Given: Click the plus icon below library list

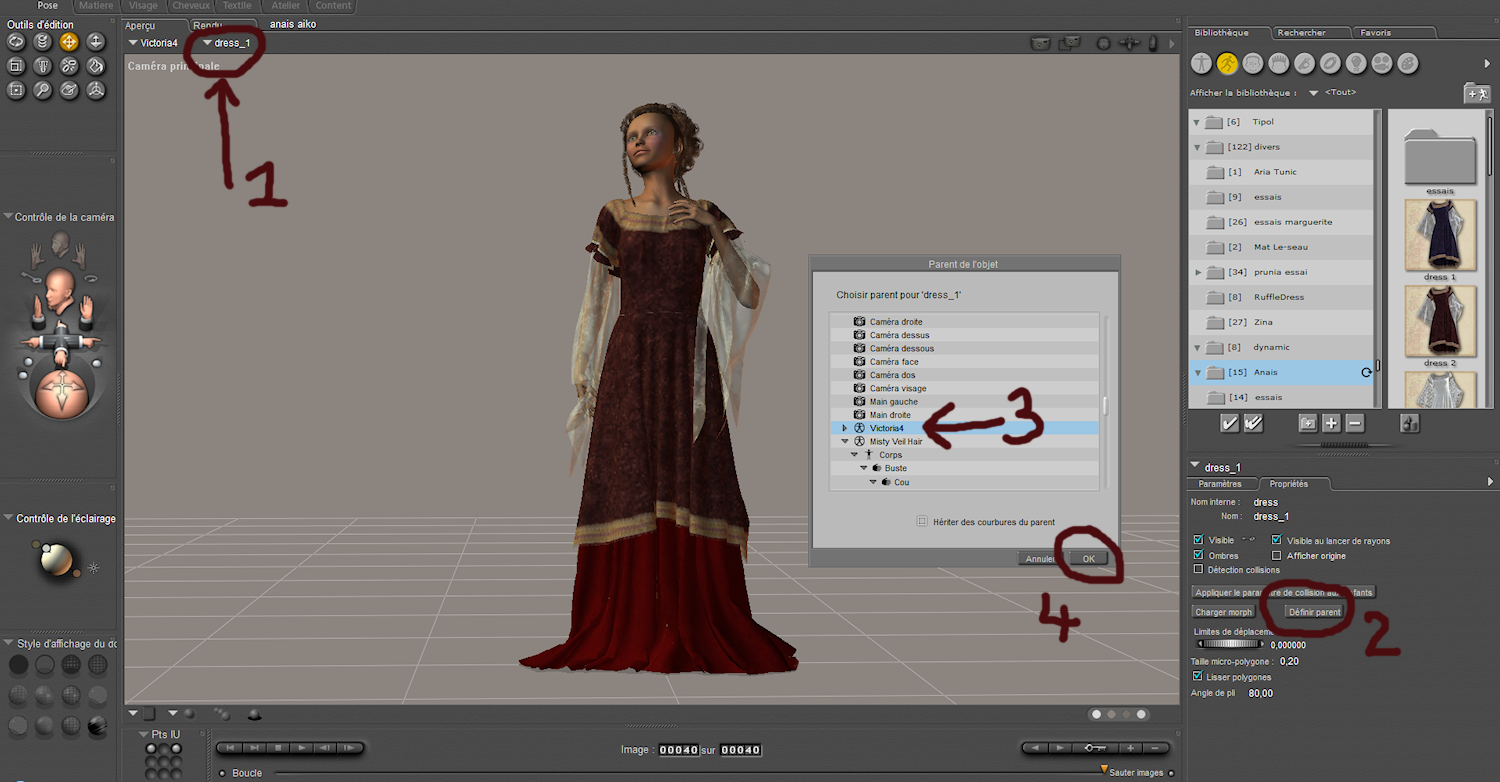Looking at the screenshot, I should (x=1331, y=423).
